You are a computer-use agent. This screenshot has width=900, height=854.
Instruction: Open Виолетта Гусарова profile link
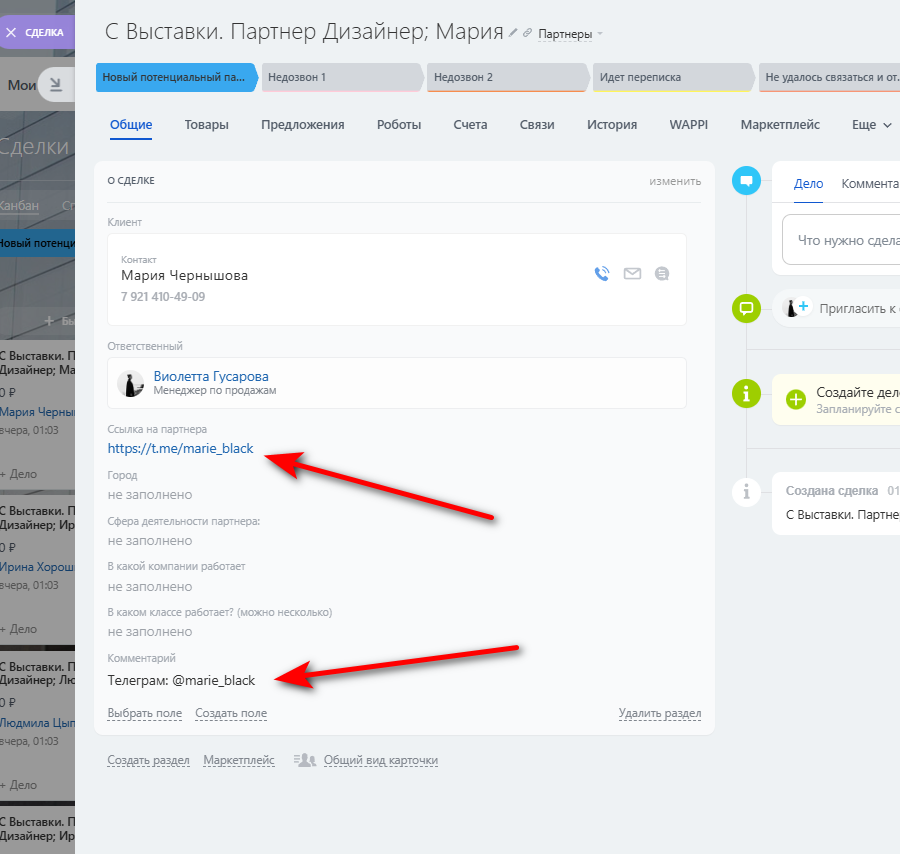coord(211,376)
